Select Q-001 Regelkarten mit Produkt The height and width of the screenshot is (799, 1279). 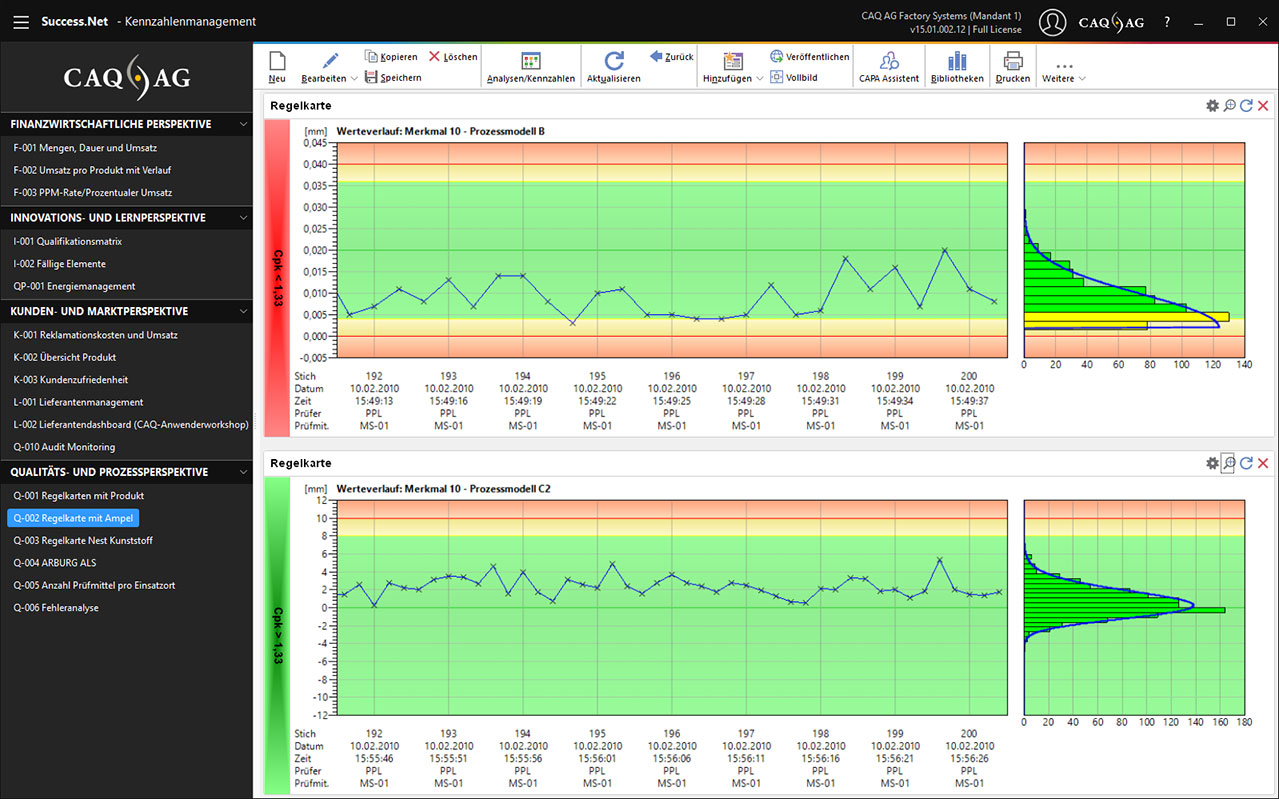79,496
